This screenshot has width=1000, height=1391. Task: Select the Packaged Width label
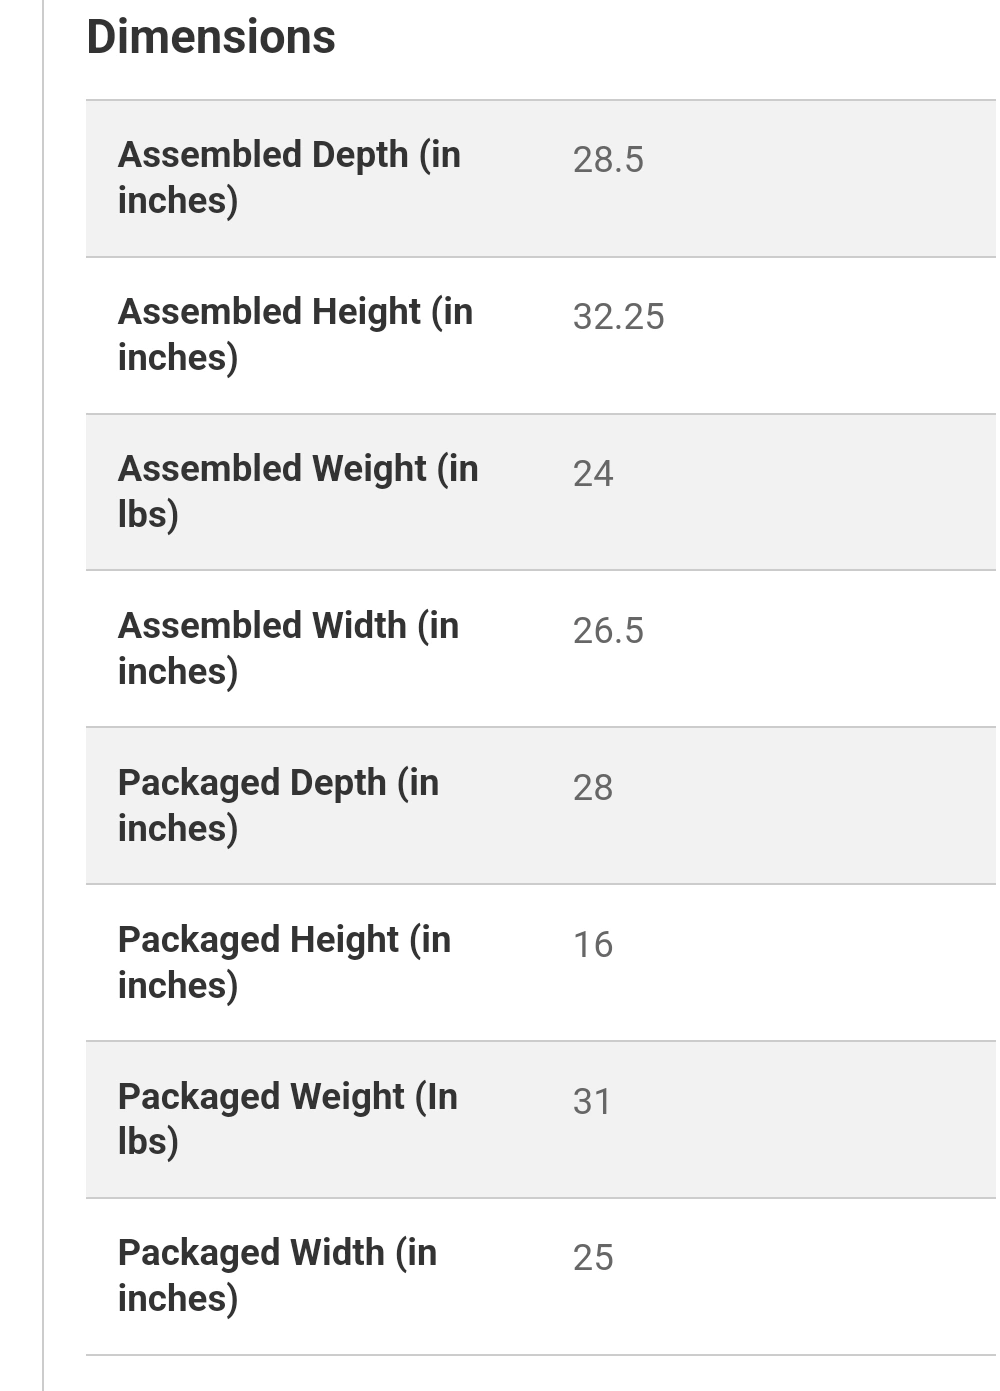pos(277,1275)
